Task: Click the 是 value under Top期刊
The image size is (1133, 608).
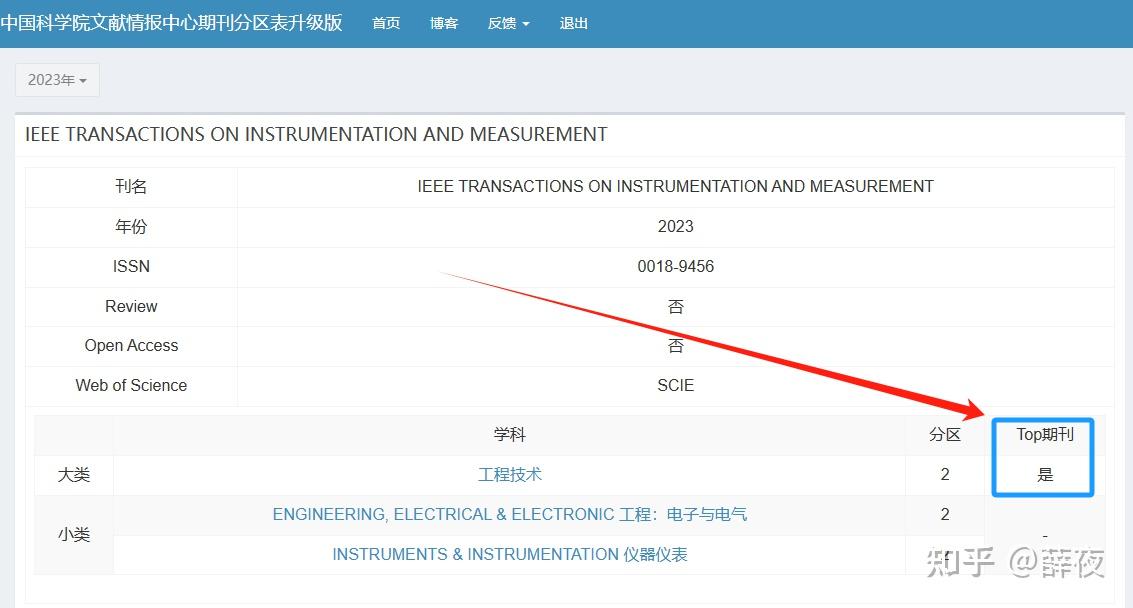Action: (x=1045, y=475)
